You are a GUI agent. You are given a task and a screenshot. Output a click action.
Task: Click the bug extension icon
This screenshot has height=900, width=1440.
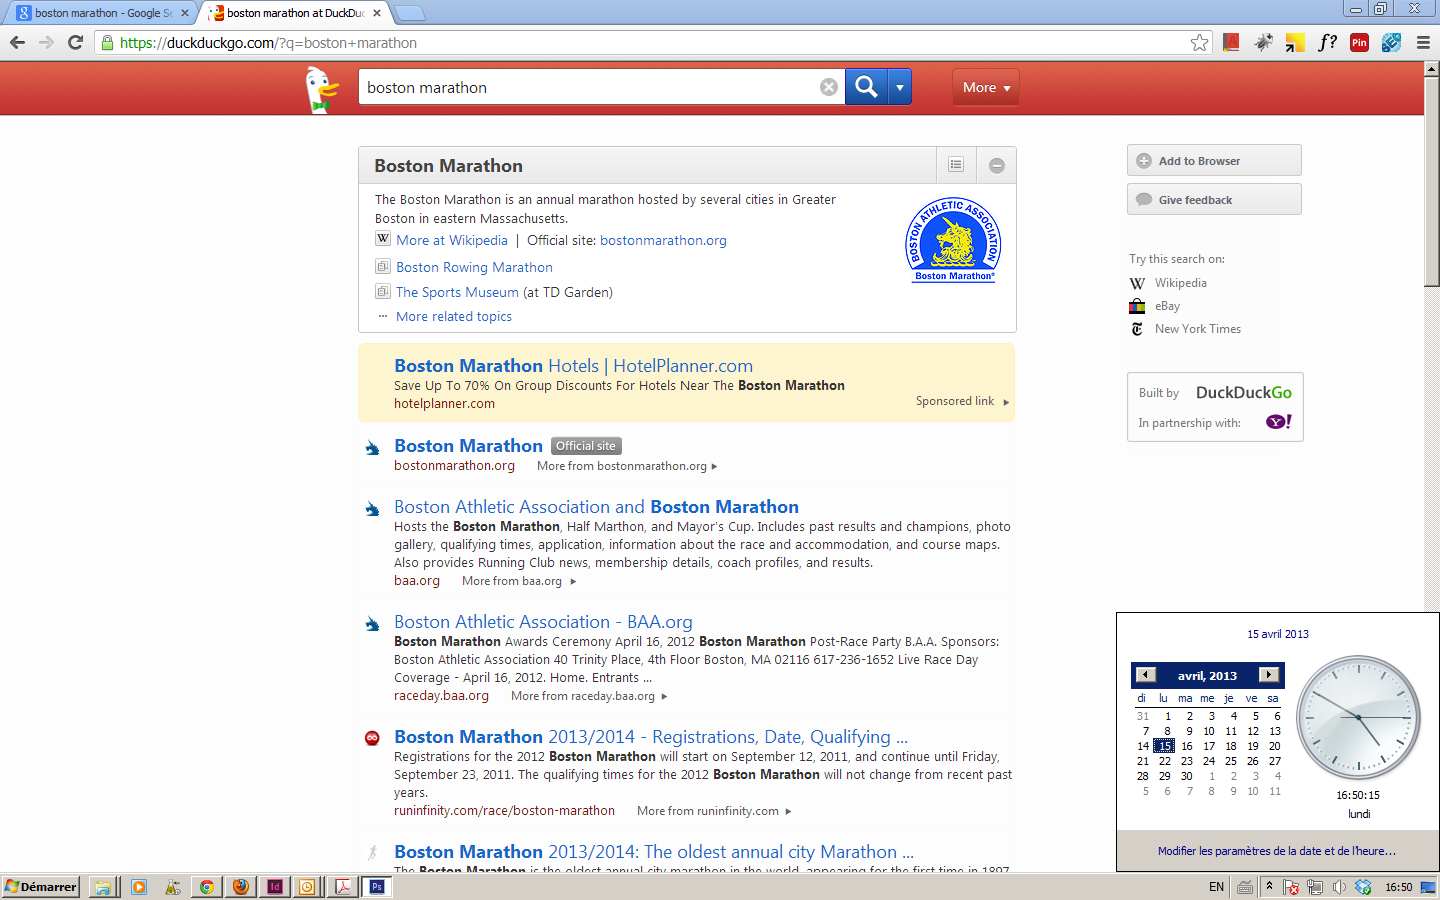click(x=1264, y=42)
